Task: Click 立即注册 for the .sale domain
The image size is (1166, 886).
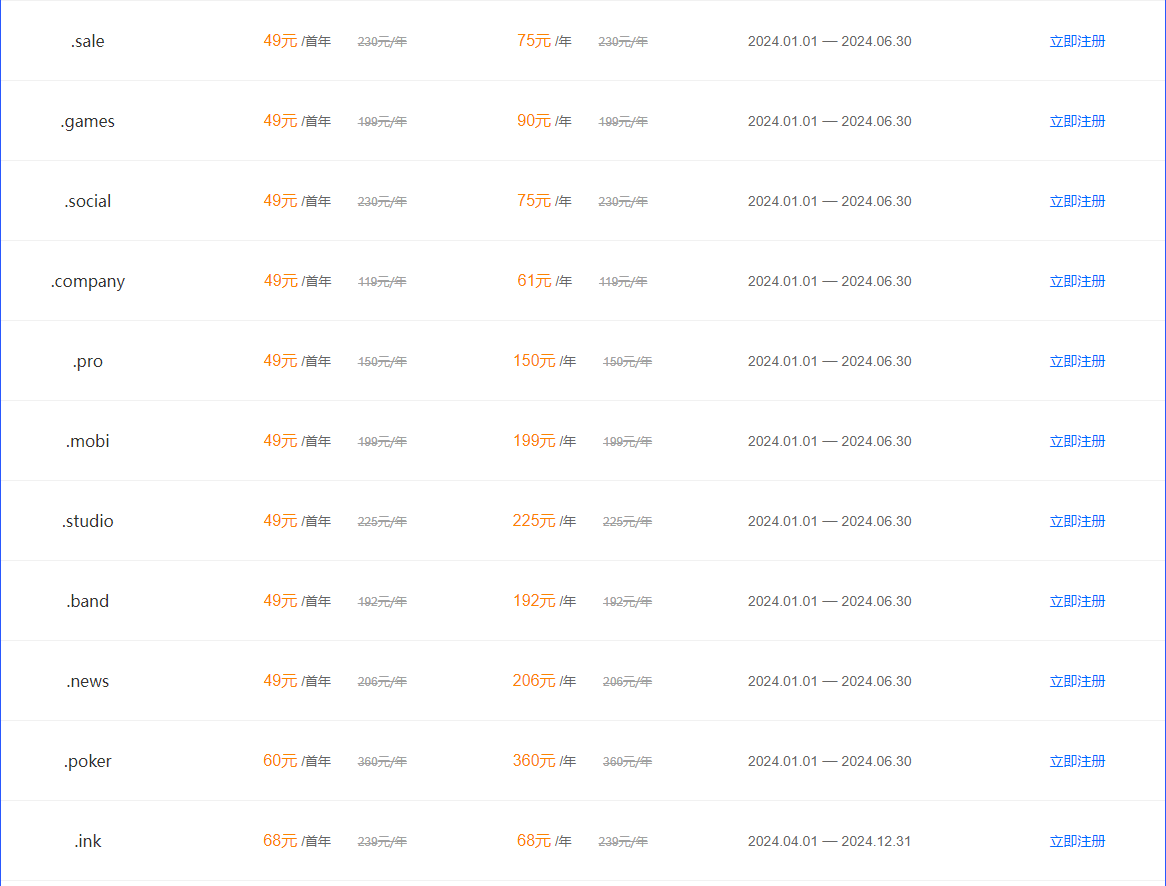Action: (1077, 41)
